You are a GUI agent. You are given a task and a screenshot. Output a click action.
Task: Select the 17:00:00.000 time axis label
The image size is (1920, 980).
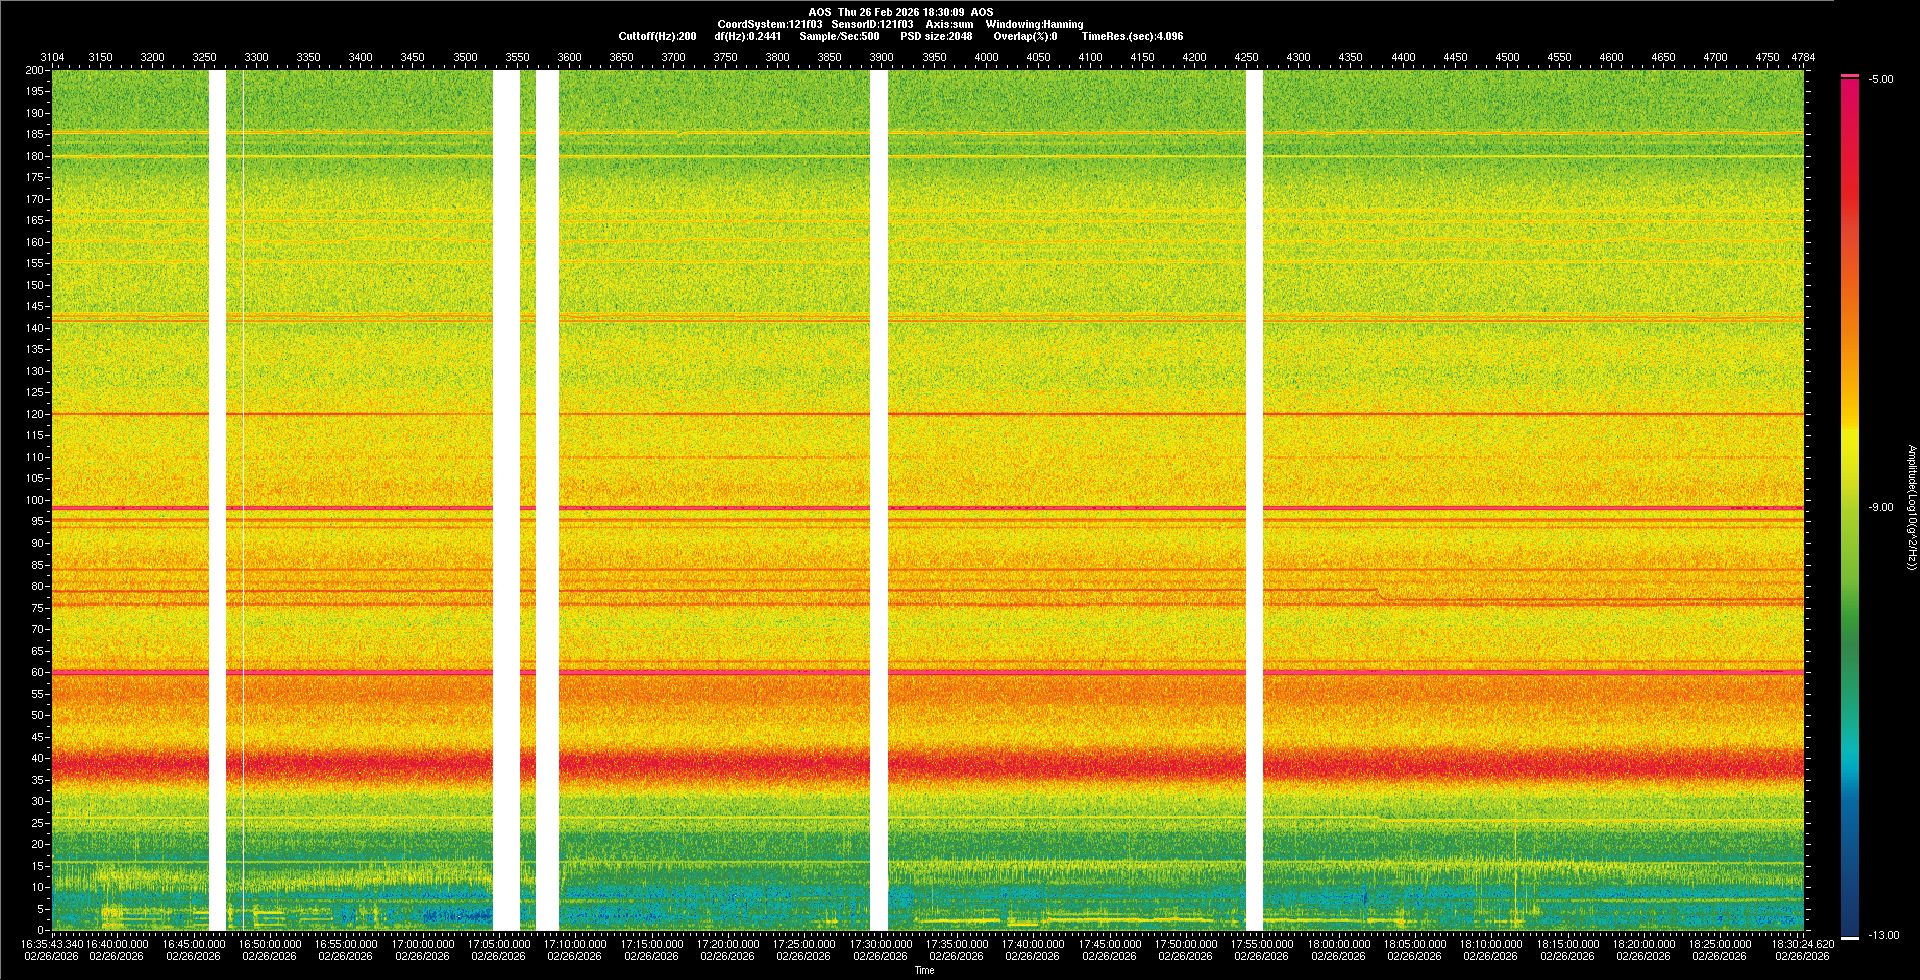[x=422, y=943]
